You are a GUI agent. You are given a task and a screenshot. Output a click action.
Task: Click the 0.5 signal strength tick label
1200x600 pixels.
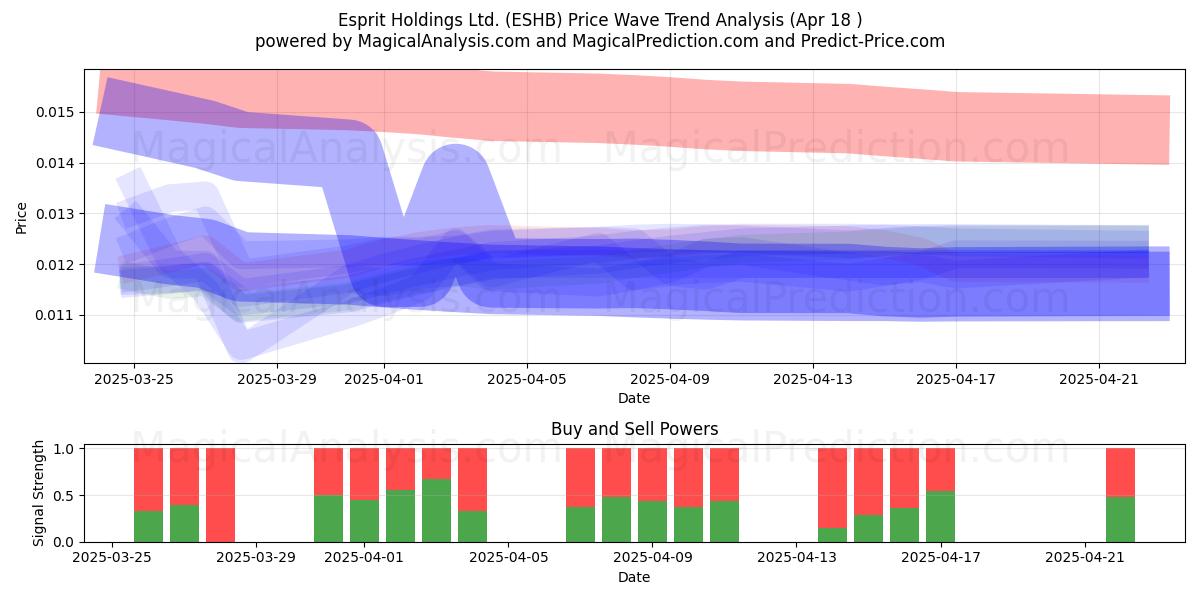pyautogui.click(x=64, y=496)
